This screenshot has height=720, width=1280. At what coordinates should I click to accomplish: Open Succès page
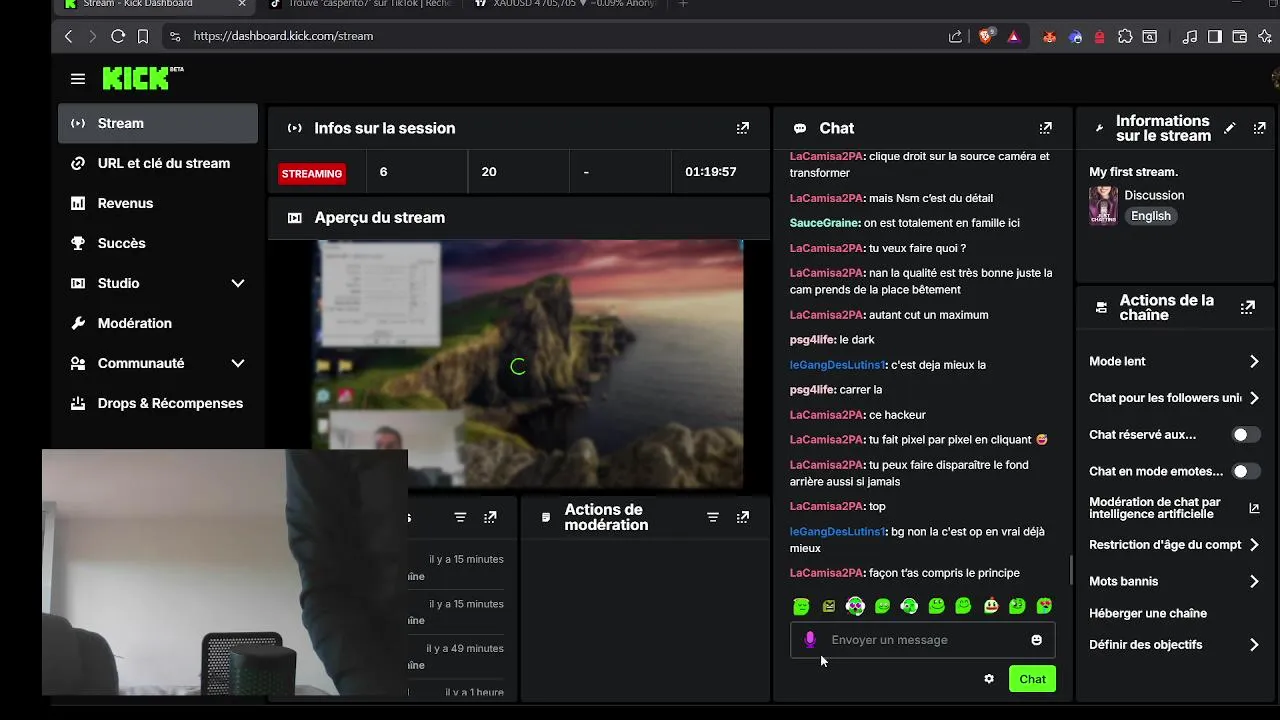[157, 243]
